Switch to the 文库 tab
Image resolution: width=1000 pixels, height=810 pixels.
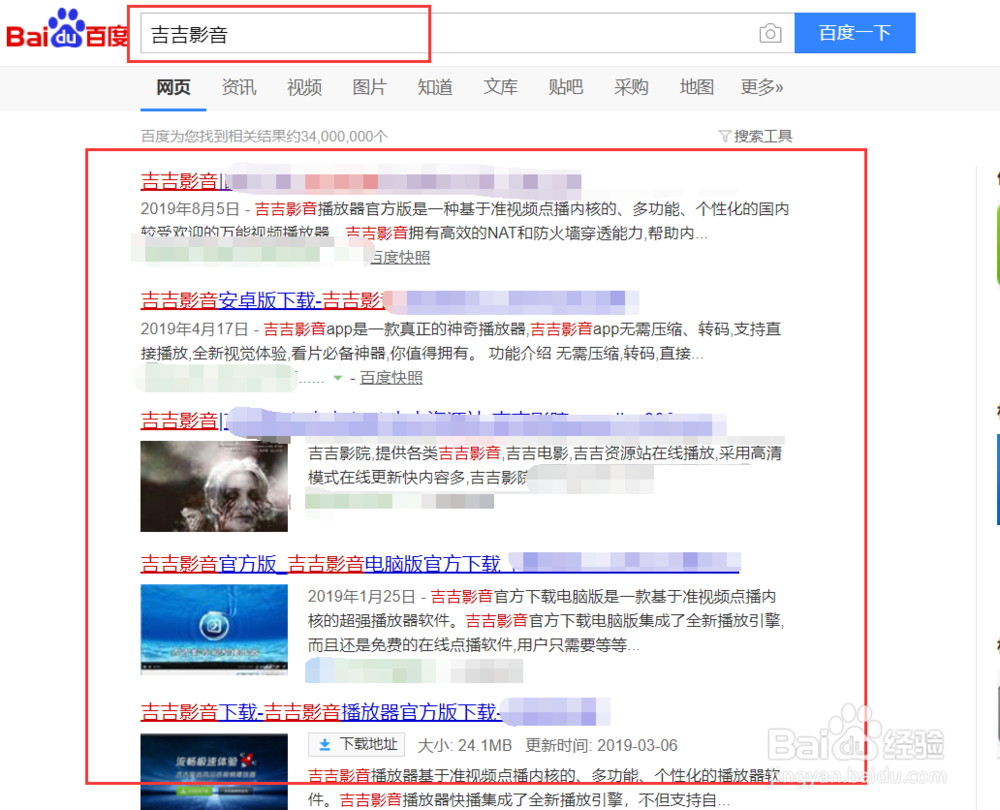pyautogui.click(x=501, y=87)
